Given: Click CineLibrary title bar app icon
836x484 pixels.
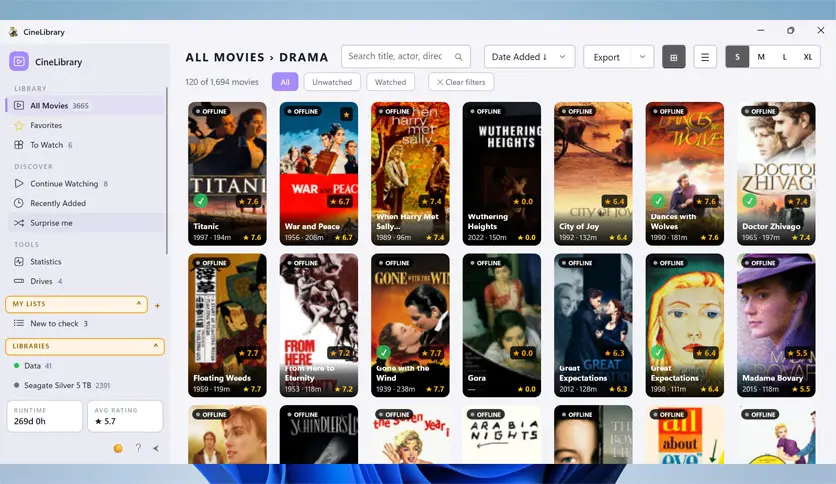Looking at the screenshot, I should click(13, 32).
